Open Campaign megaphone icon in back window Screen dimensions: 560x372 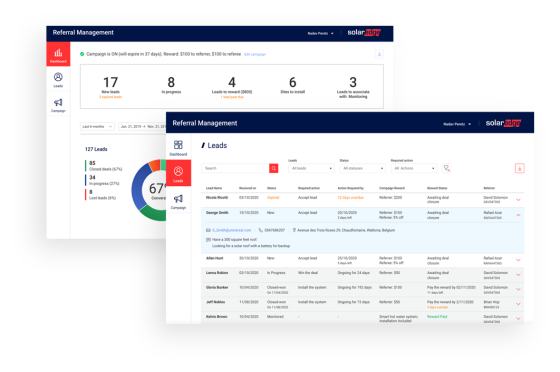pos(58,105)
